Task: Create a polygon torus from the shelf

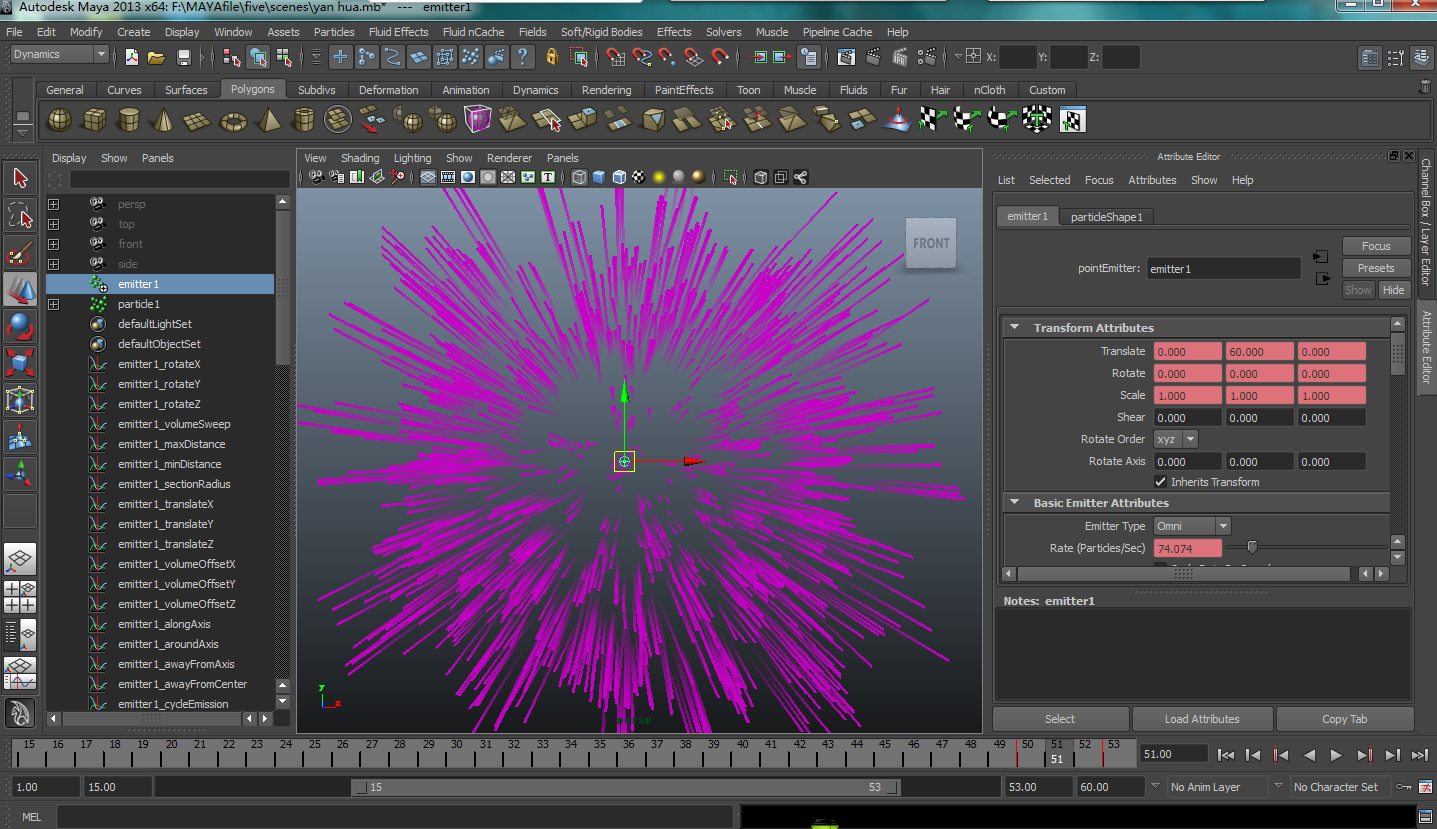Action: (234, 121)
